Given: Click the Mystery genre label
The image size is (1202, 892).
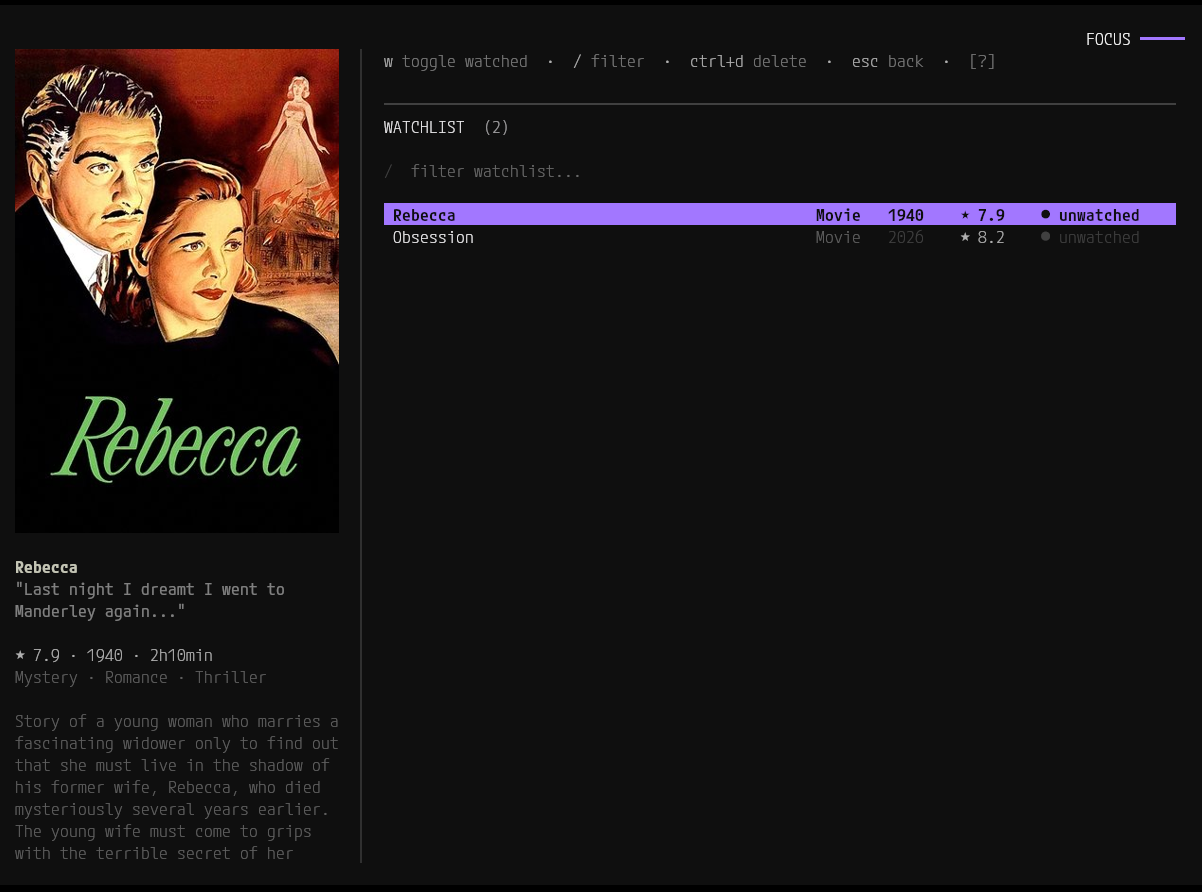Looking at the screenshot, I should [x=46, y=678].
